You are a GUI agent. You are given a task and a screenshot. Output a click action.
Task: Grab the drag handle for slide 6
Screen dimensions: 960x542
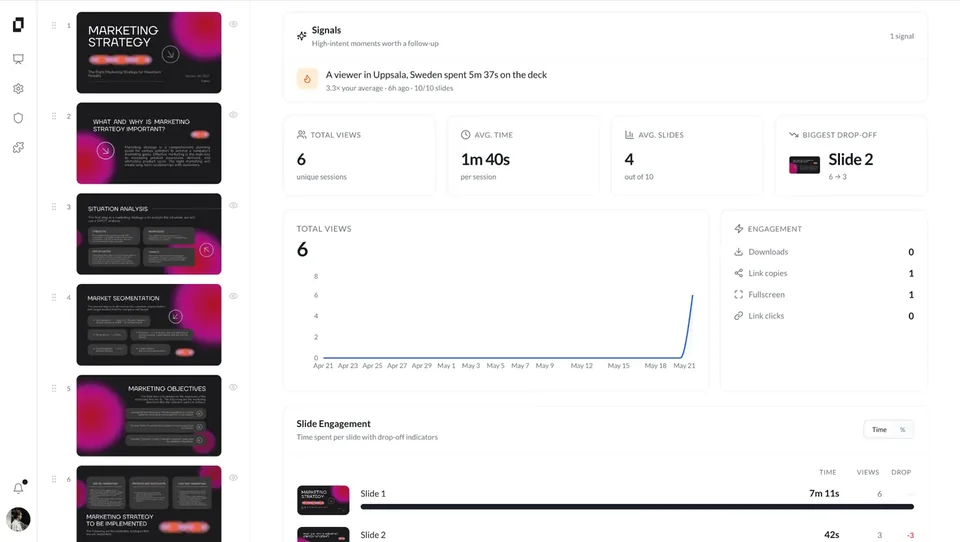[x=54, y=479]
